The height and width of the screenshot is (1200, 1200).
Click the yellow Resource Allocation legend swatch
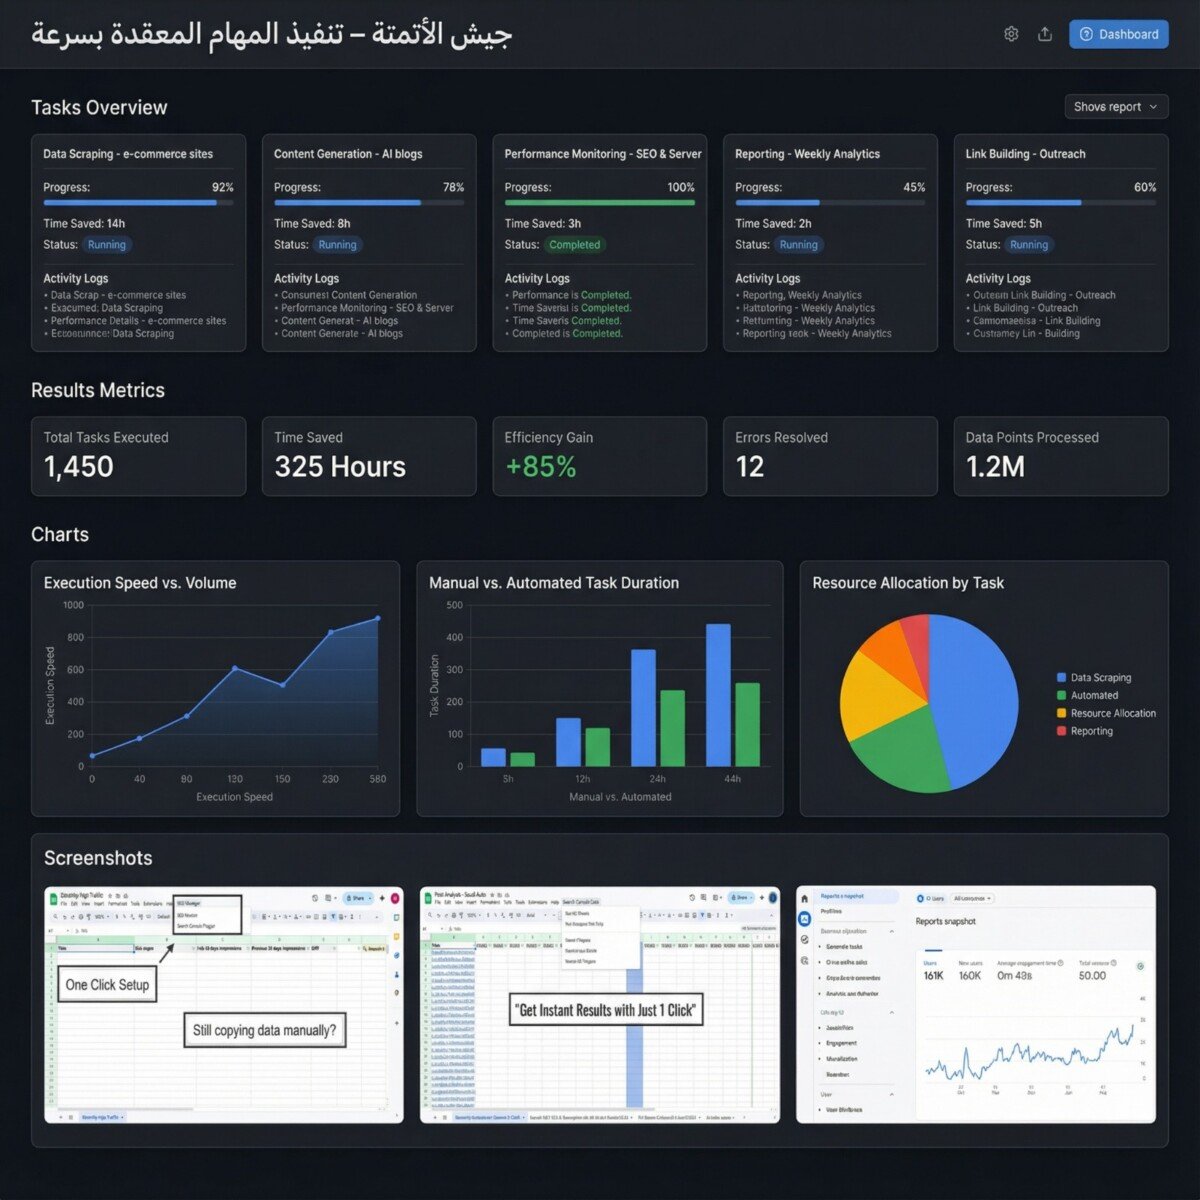[1061, 714]
